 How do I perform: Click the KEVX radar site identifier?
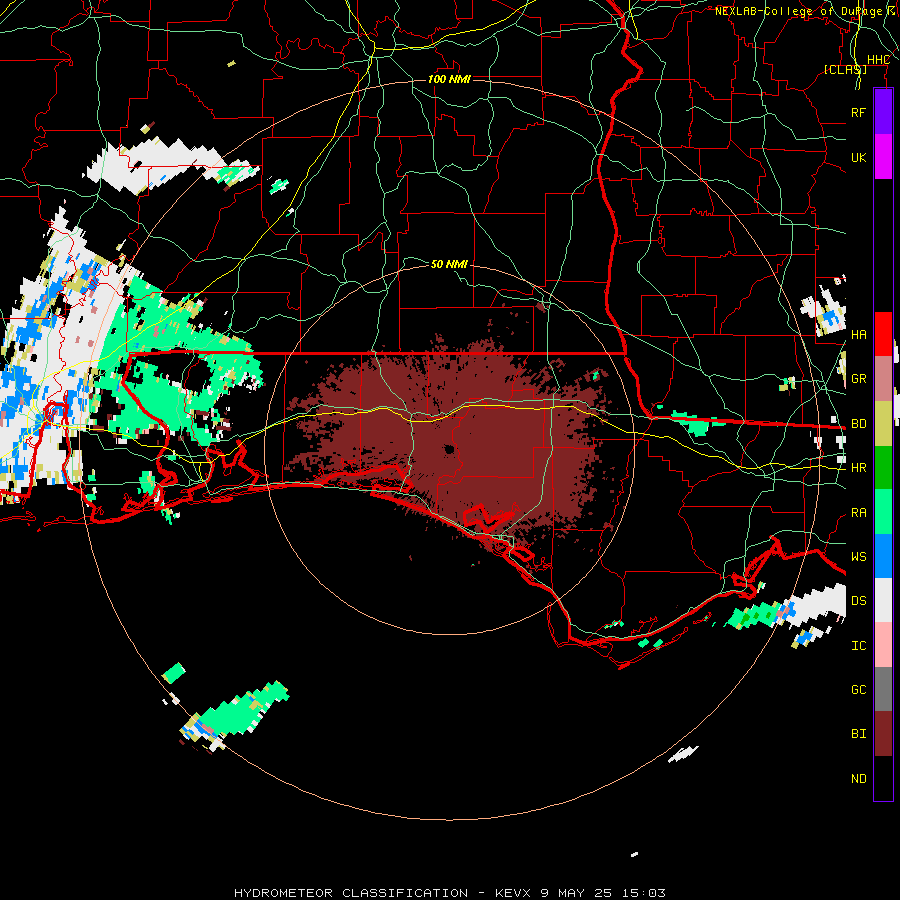[513, 893]
